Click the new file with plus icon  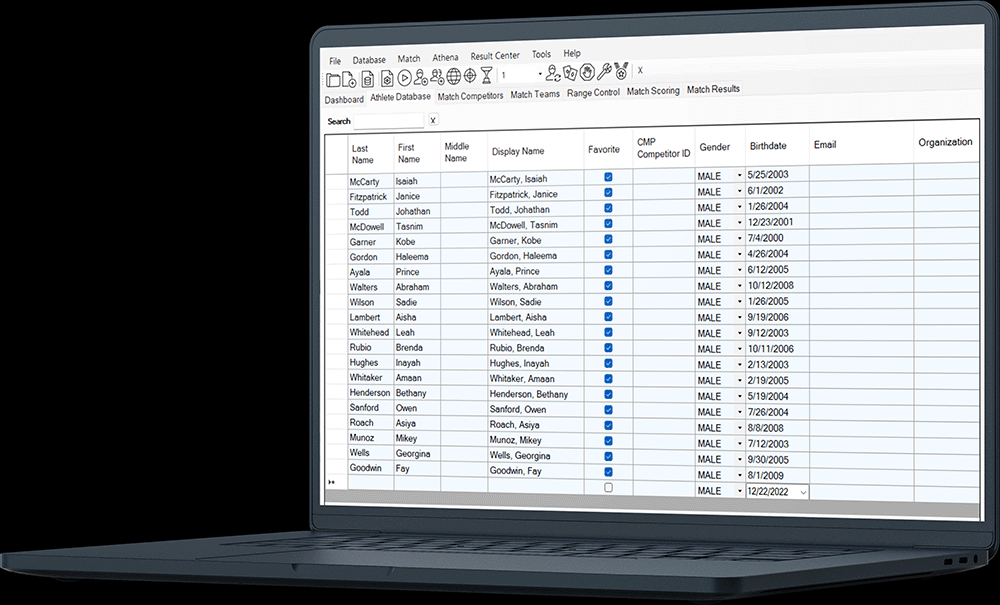[349, 79]
